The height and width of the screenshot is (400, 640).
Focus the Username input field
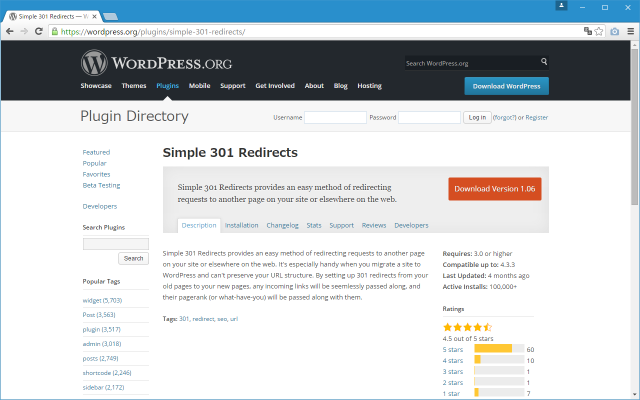(335, 118)
